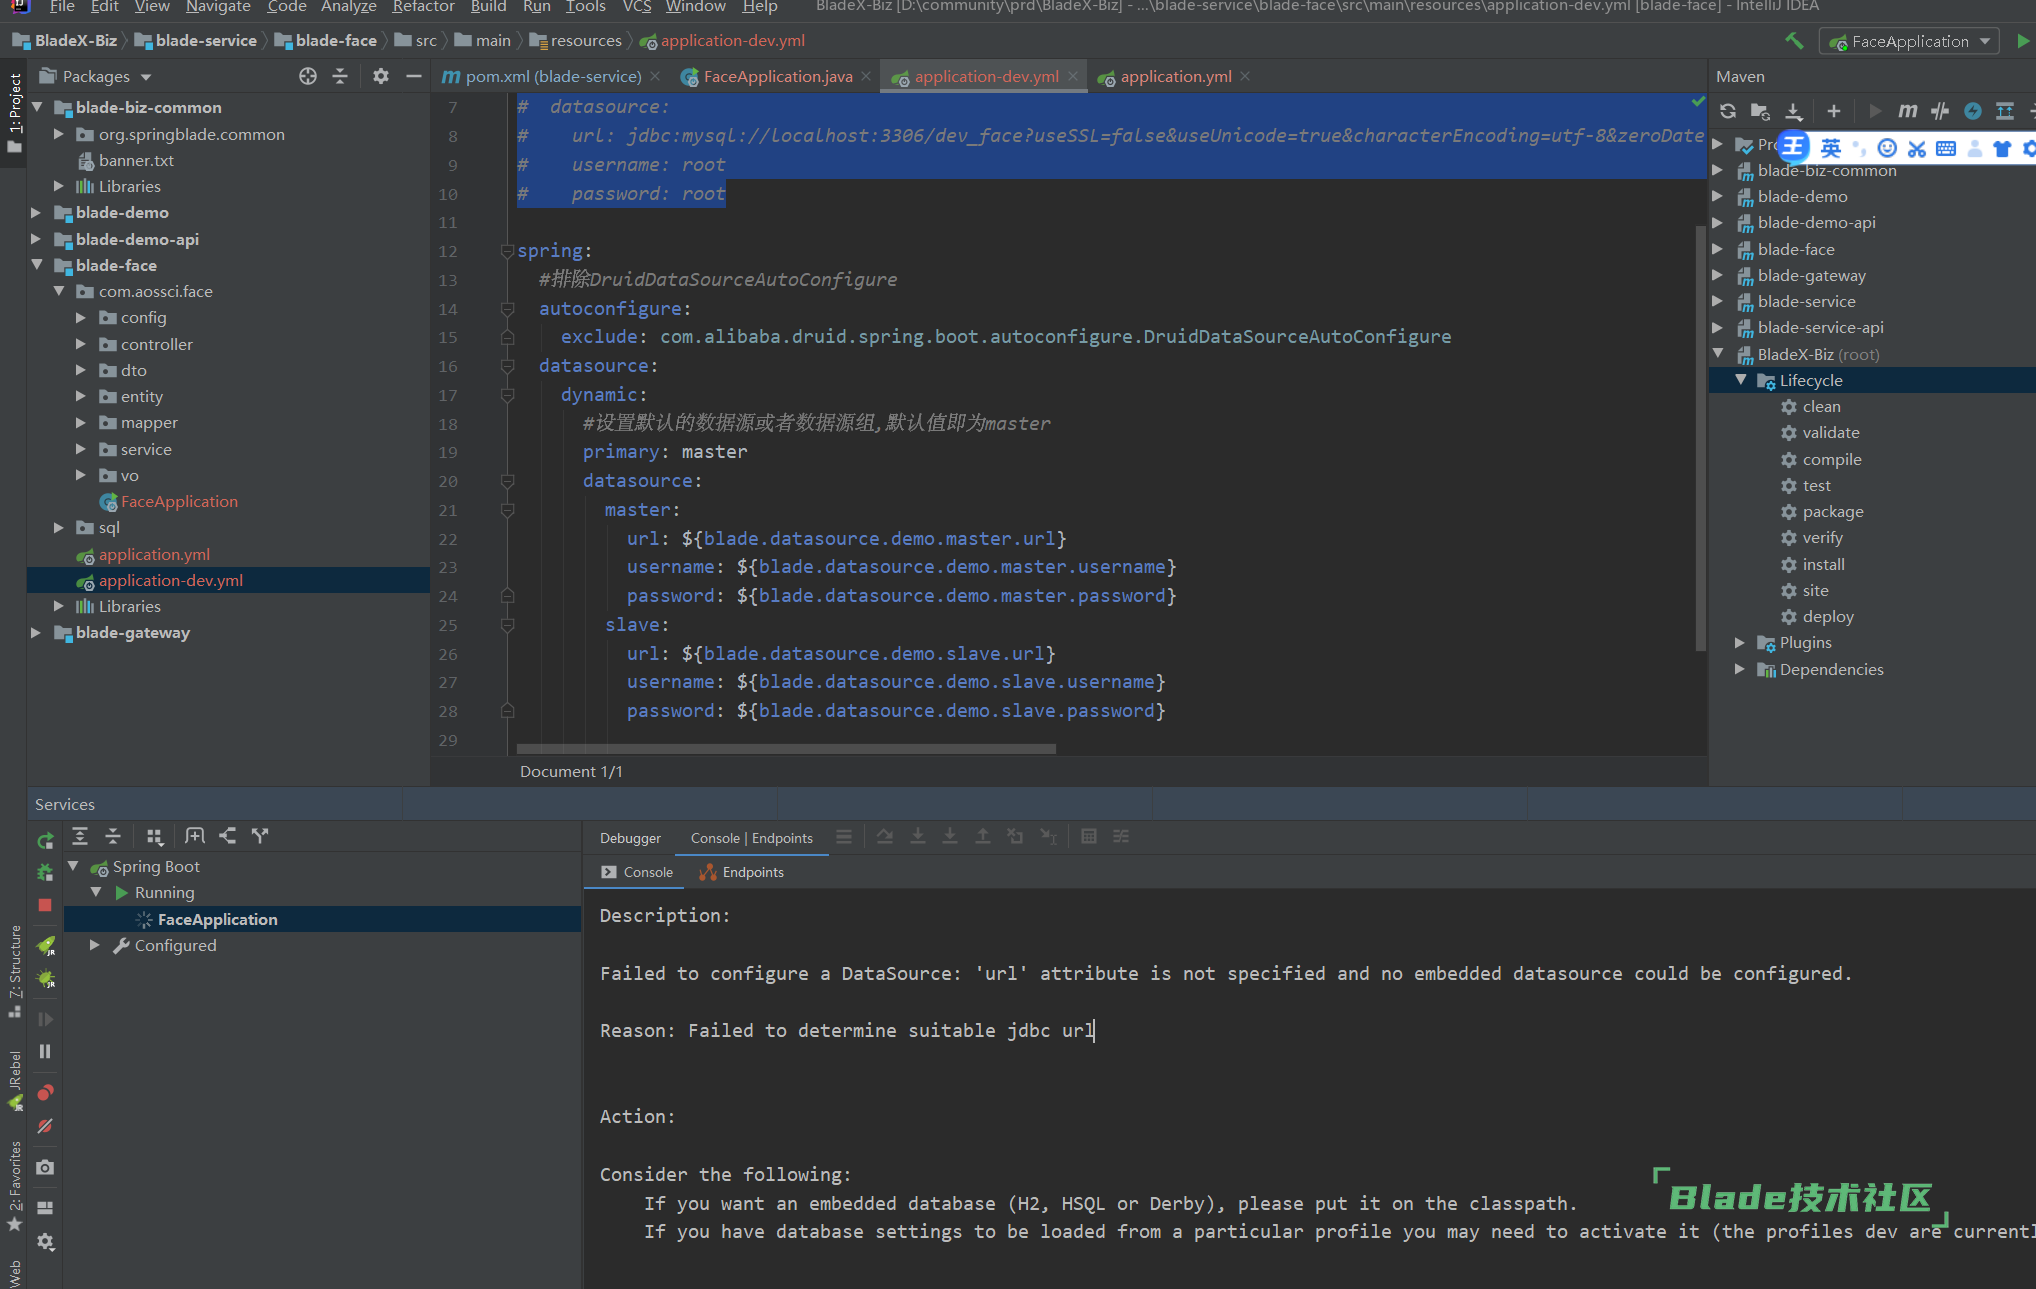Click the Build project hammer icon
This screenshot has height=1289, width=2036.
(x=1794, y=41)
